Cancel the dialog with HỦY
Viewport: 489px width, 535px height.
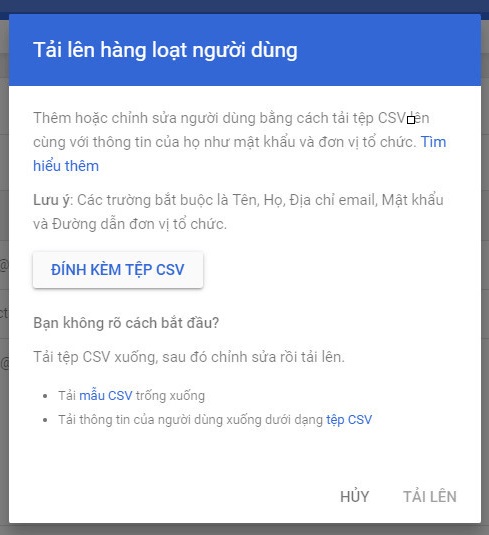click(355, 496)
